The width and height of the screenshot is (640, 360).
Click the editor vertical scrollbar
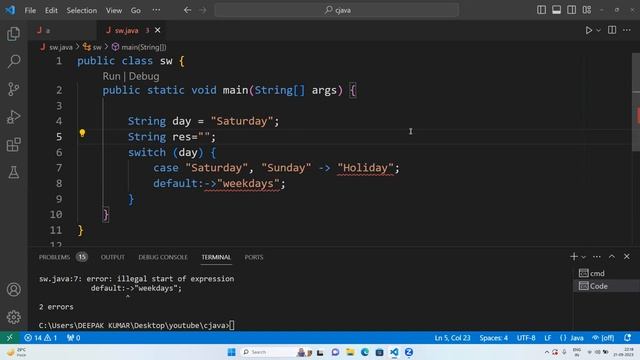click(x=636, y=102)
